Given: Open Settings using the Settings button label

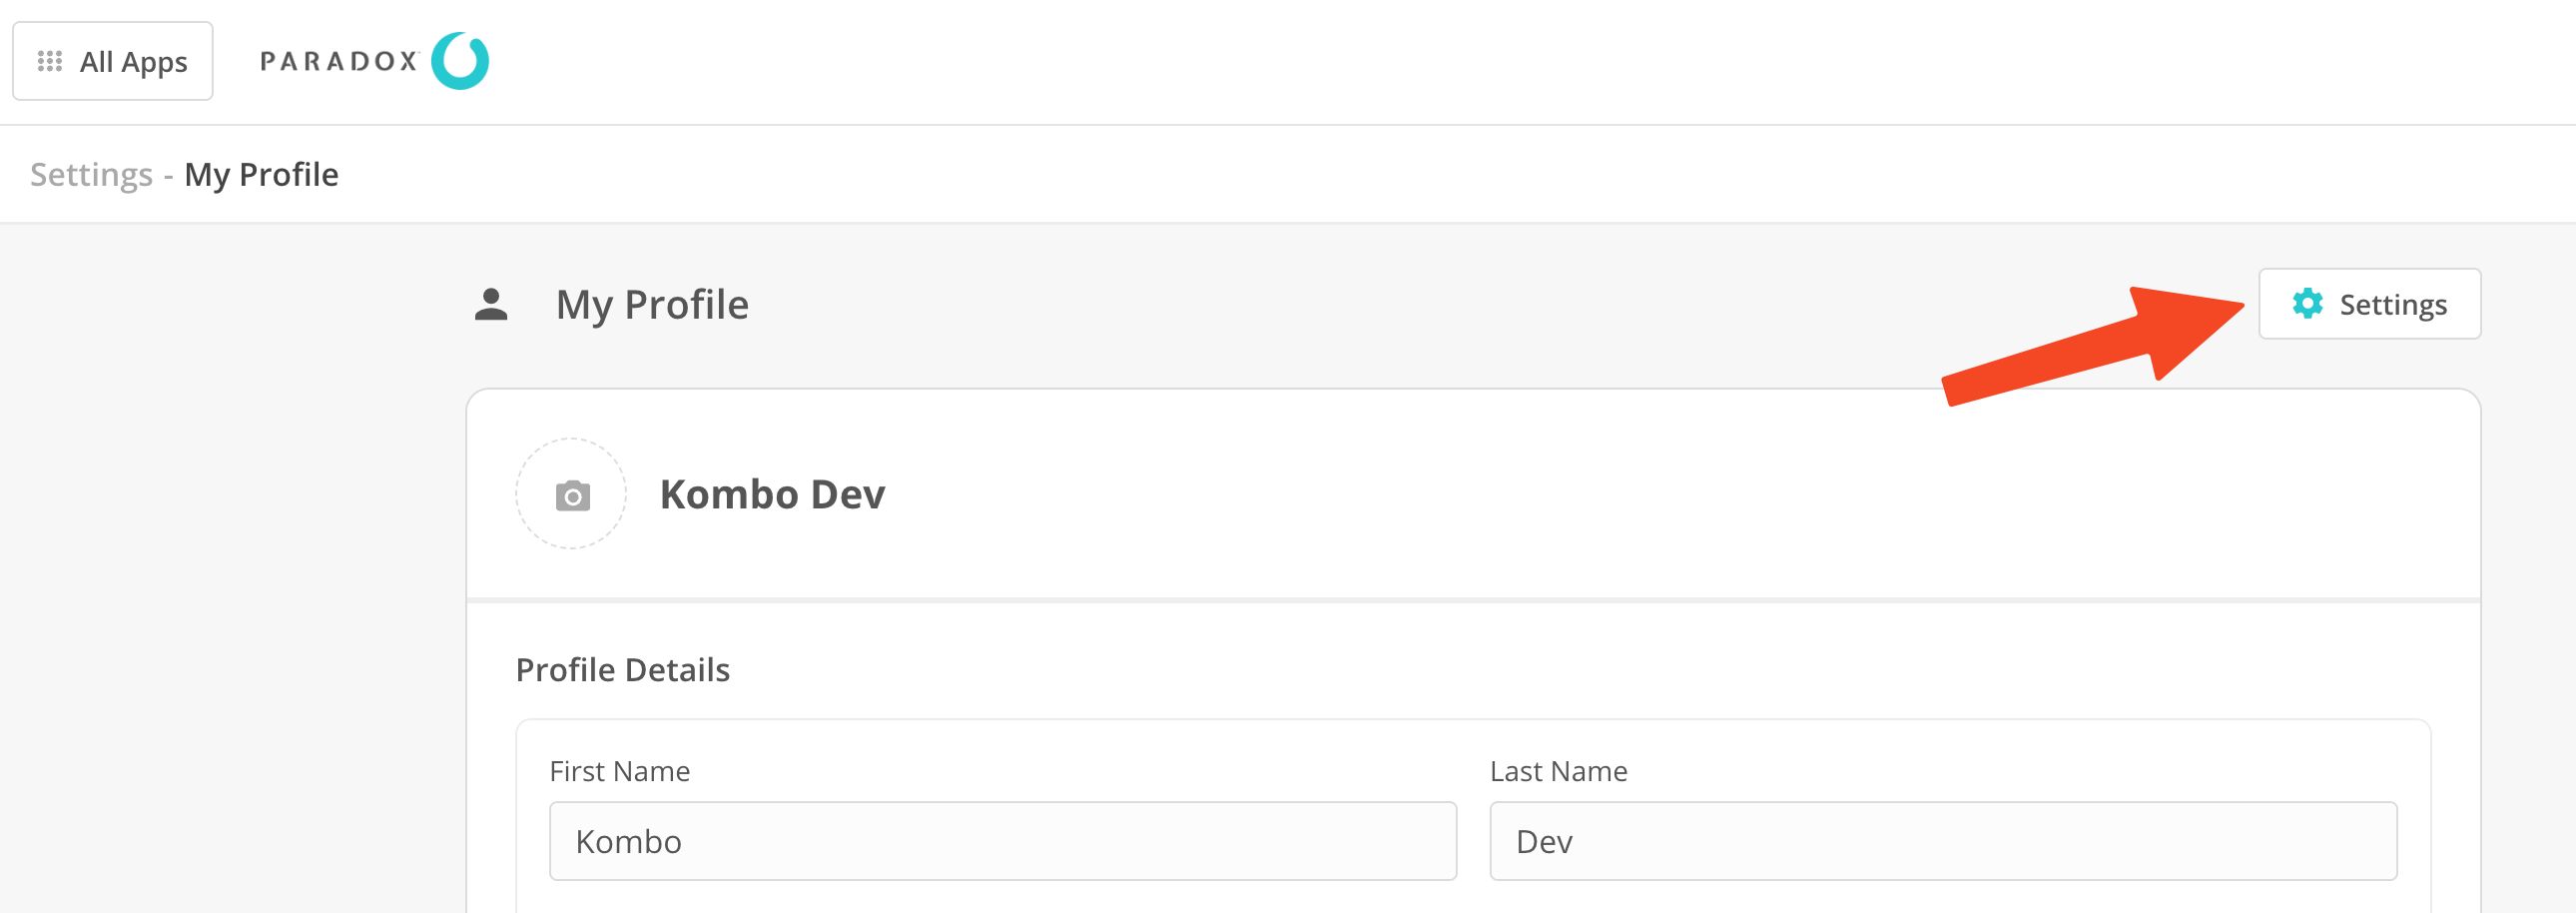Looking at the screenshot, I should coord(2393,304).
